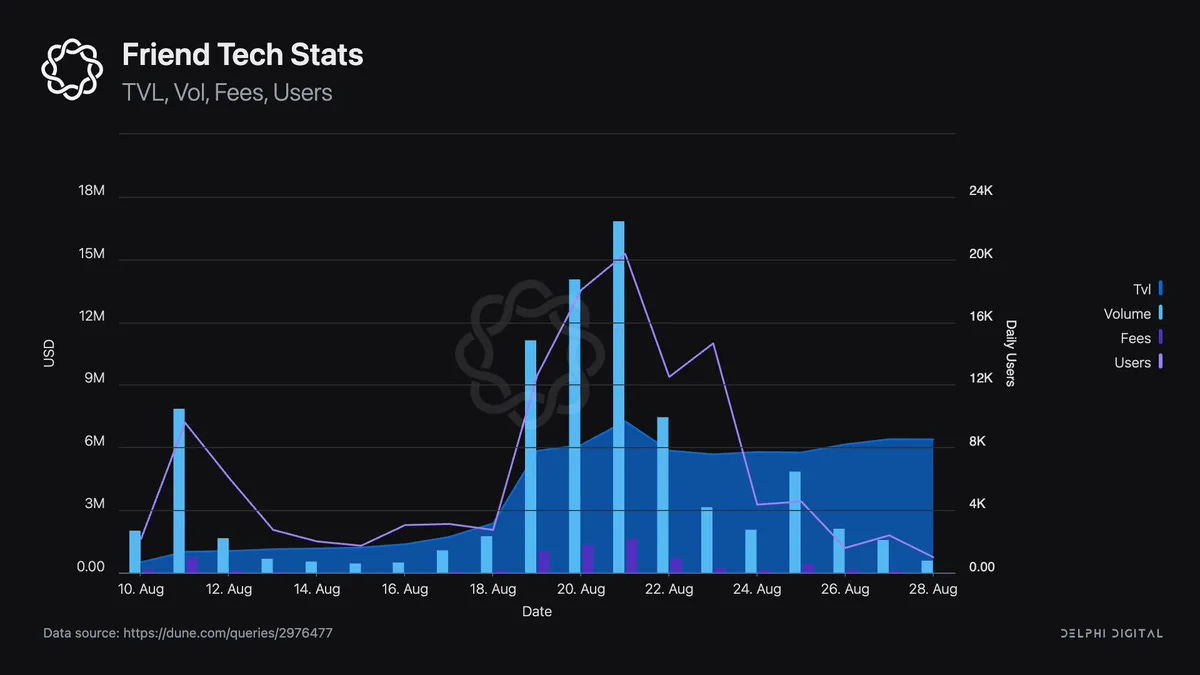The image size is (1200, 675).
Task: Click the 19 Aug volume bar
Action: tap(530, 456)
